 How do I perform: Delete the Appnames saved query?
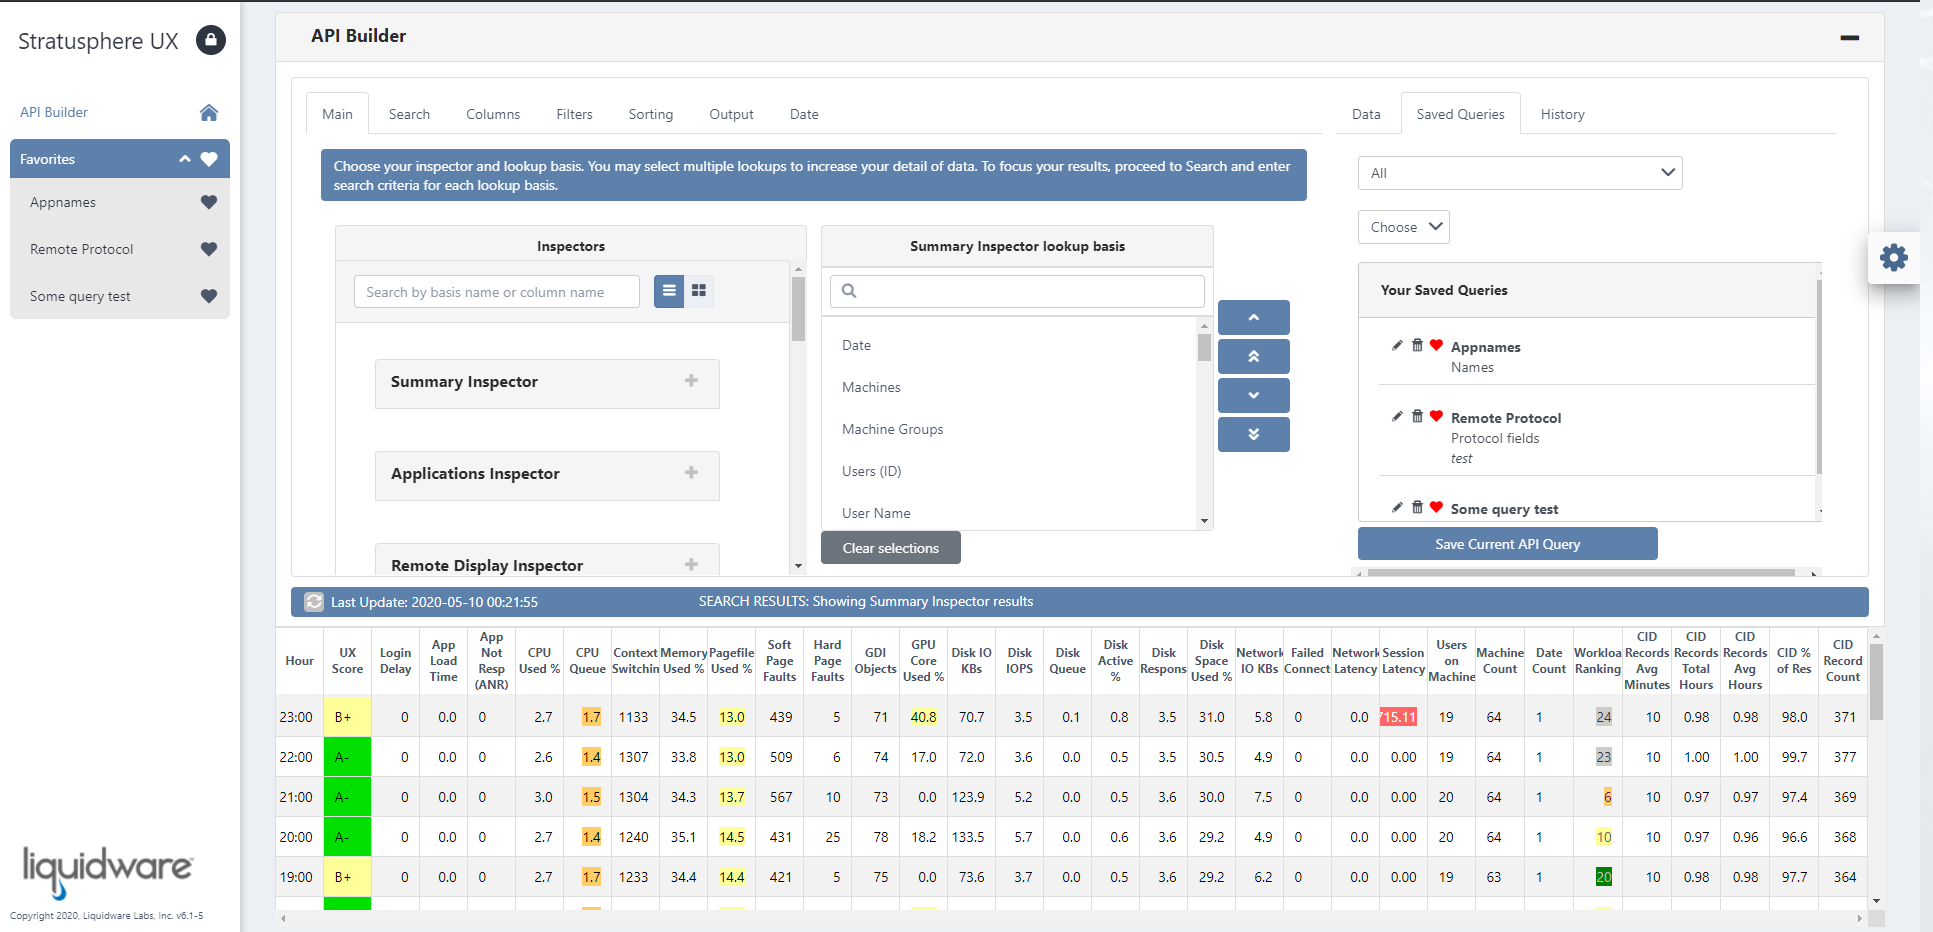(1417, 345)
